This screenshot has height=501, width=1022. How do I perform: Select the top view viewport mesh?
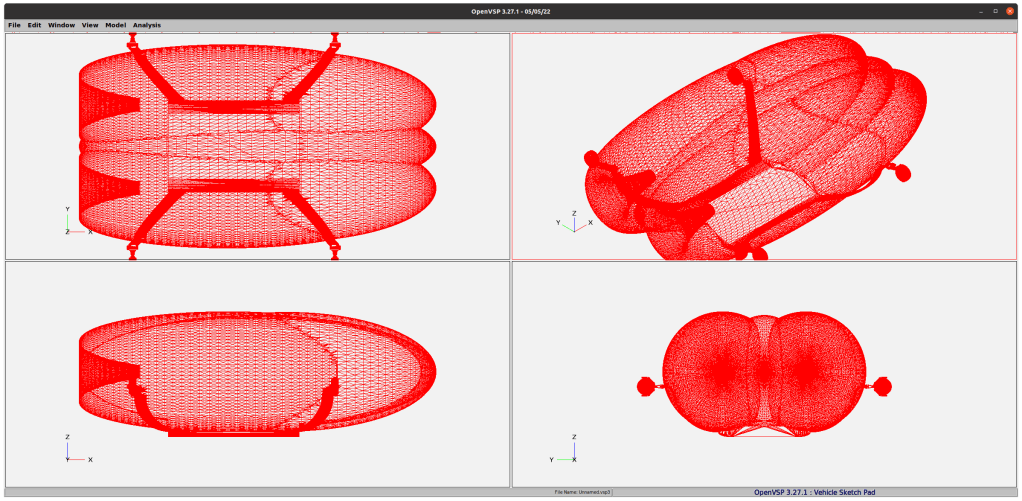[x=257, y=146]
